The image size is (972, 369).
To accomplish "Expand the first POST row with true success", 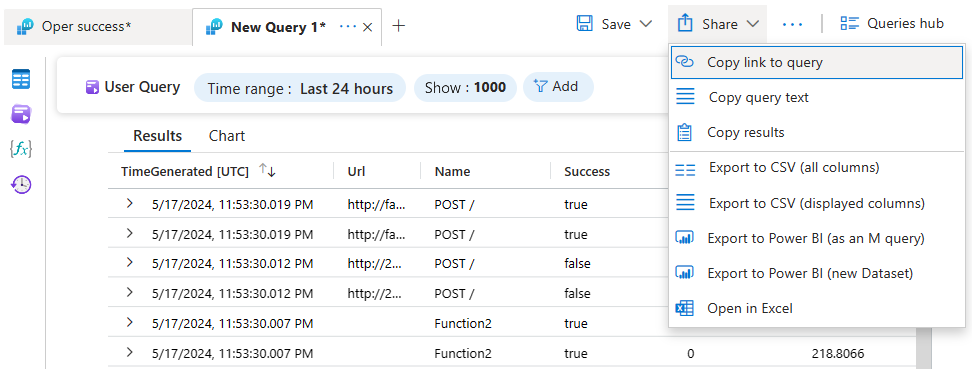I will [130, 203].
